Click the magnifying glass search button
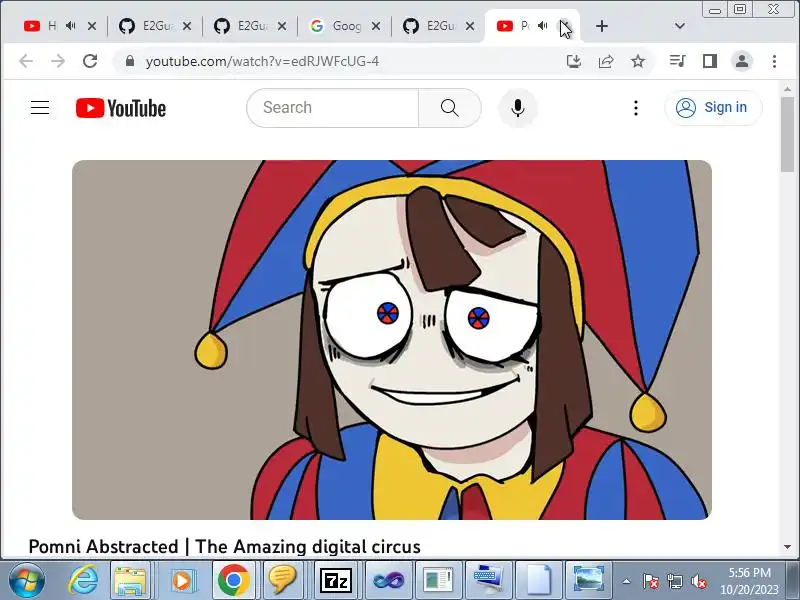The image size is (800, 600). tap(449, 108)
